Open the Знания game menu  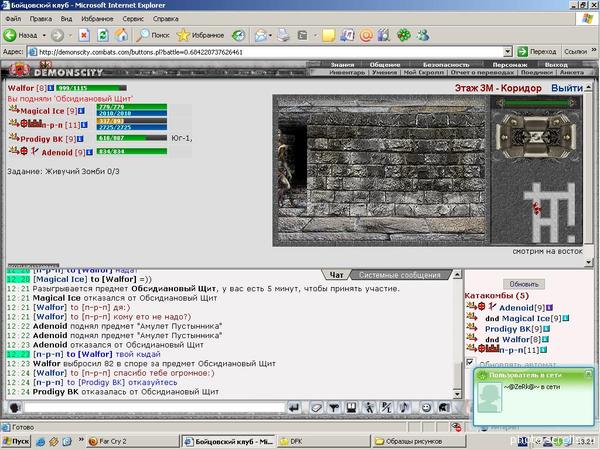click(x=342, y=65)
